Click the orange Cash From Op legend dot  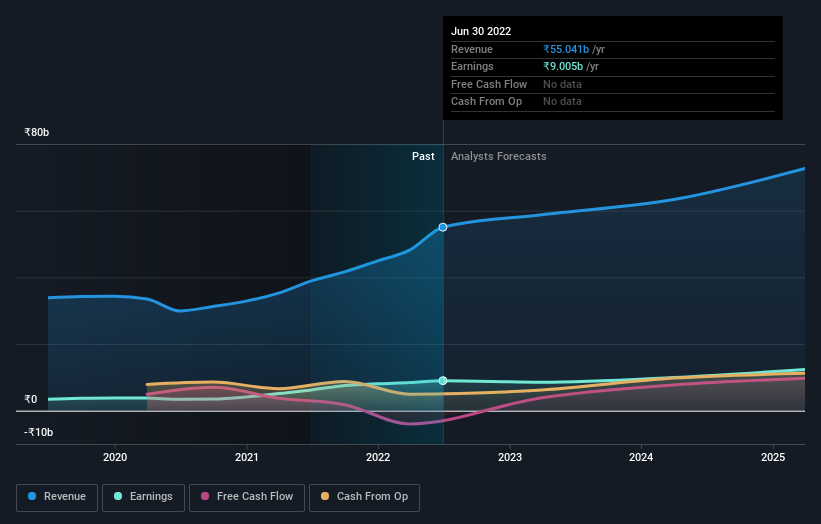coord(325,496)
